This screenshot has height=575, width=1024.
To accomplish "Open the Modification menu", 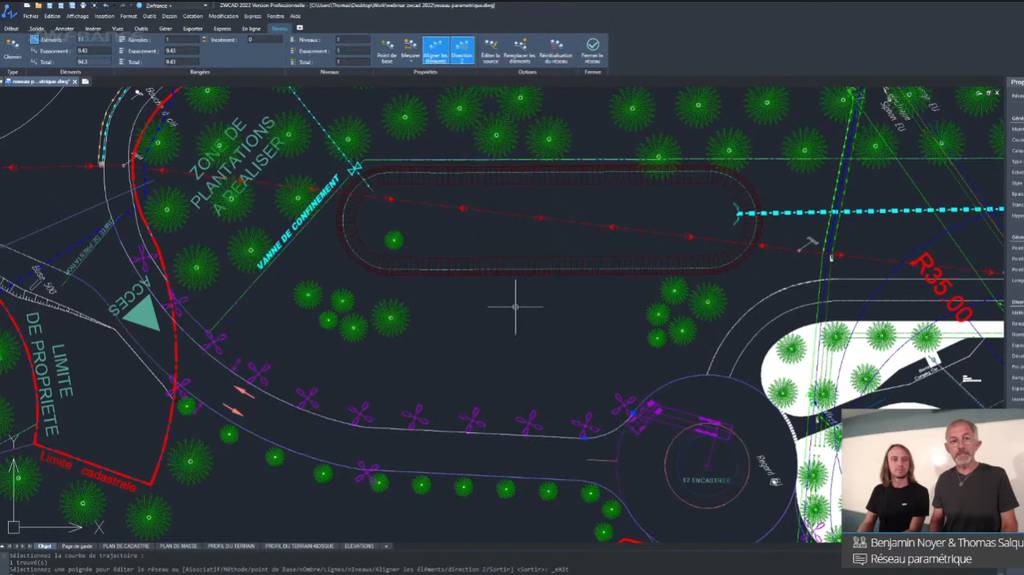I will click(x=223, y=16).
